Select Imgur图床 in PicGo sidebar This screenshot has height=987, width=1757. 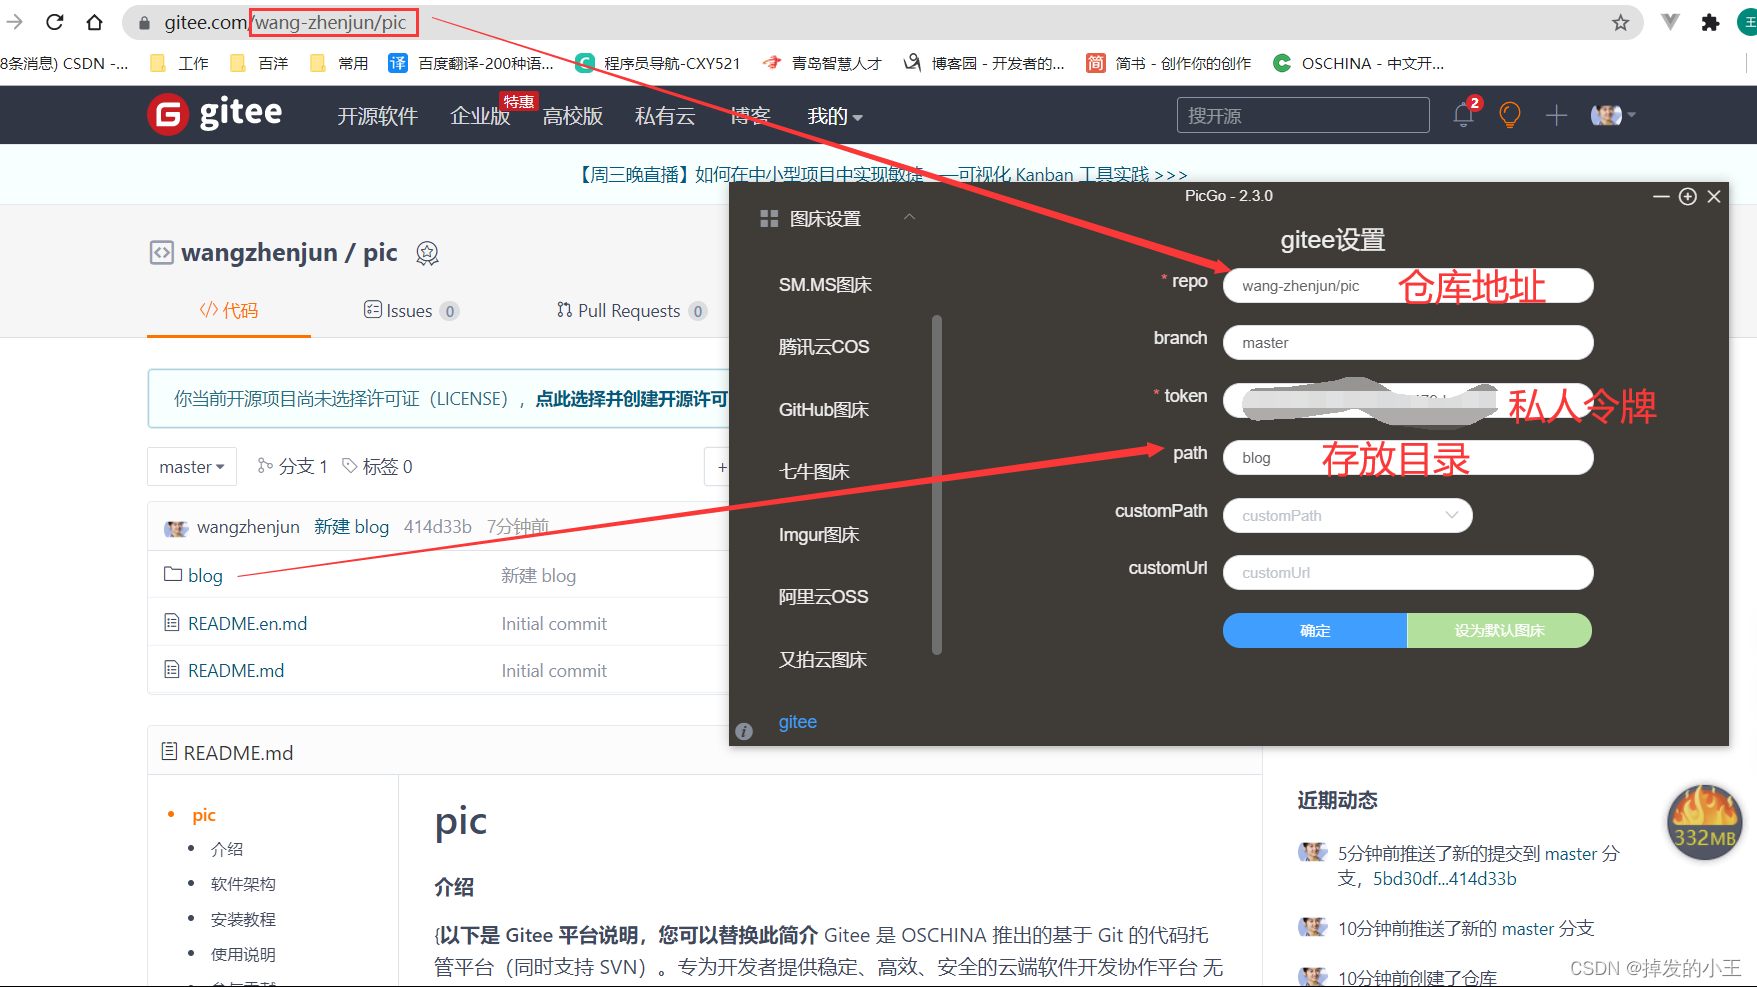click(819, 534)
